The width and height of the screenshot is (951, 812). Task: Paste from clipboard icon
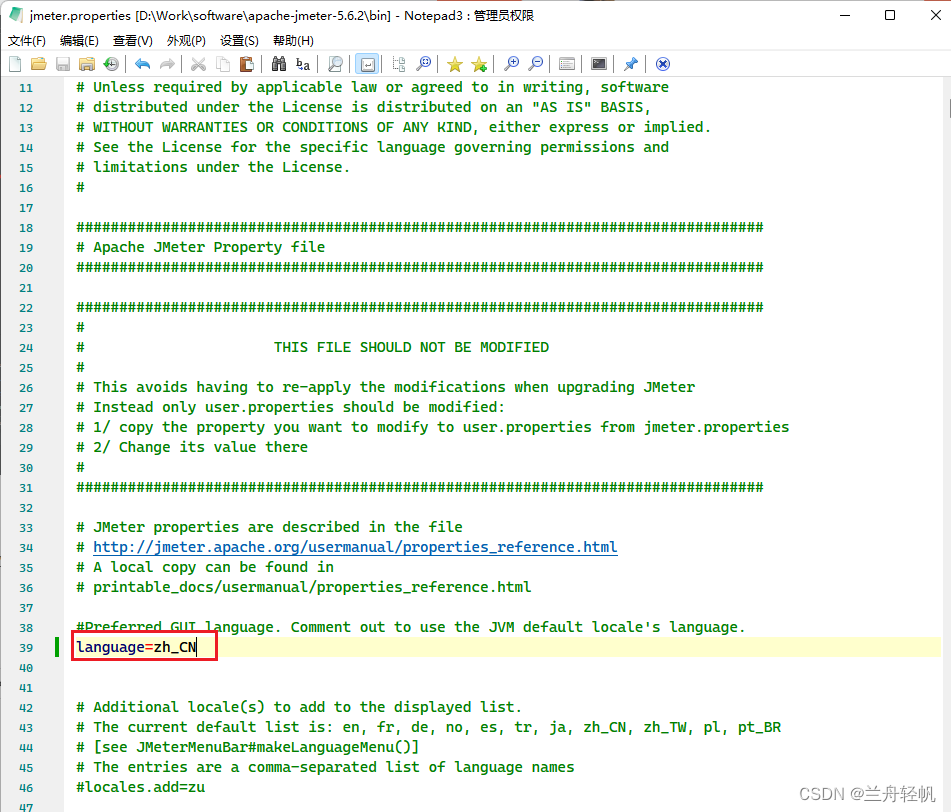point(247,64)
